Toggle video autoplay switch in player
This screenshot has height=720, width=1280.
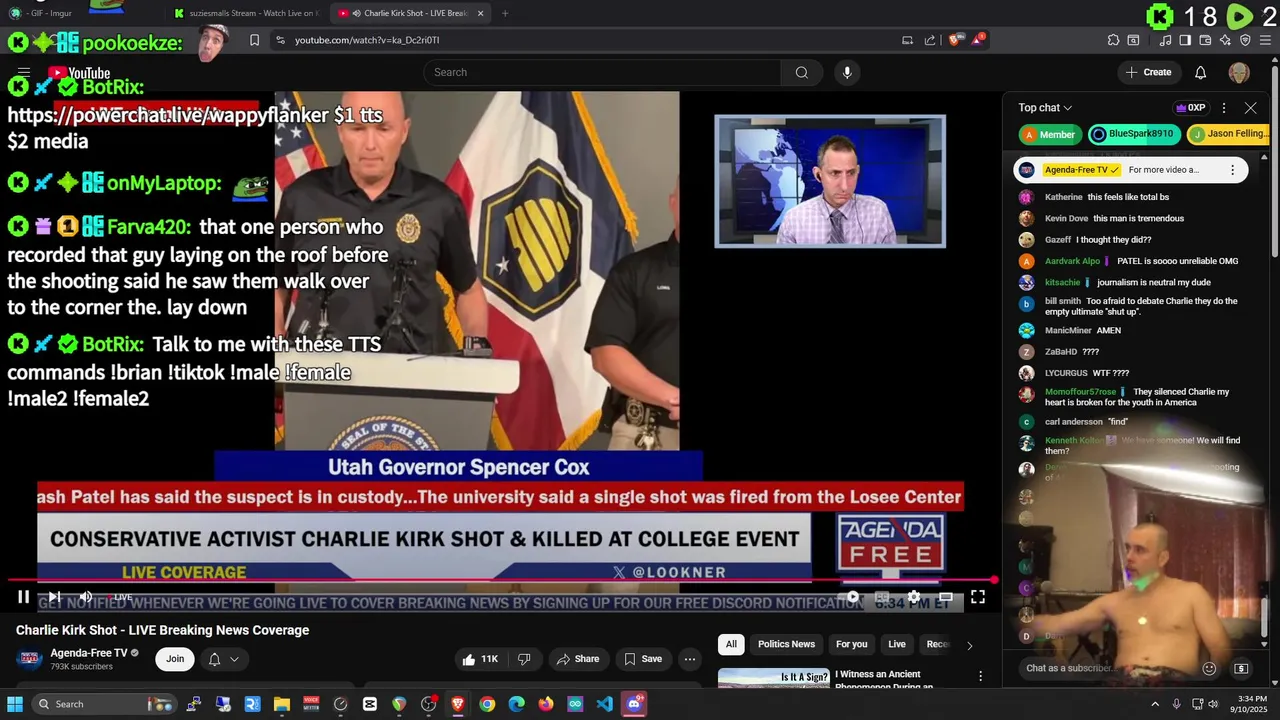coord(851,597)
